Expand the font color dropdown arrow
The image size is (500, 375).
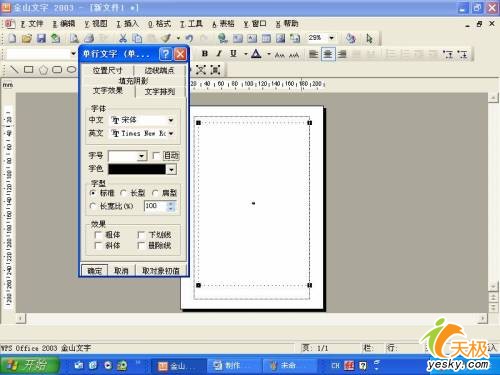[x=269, y=54]
